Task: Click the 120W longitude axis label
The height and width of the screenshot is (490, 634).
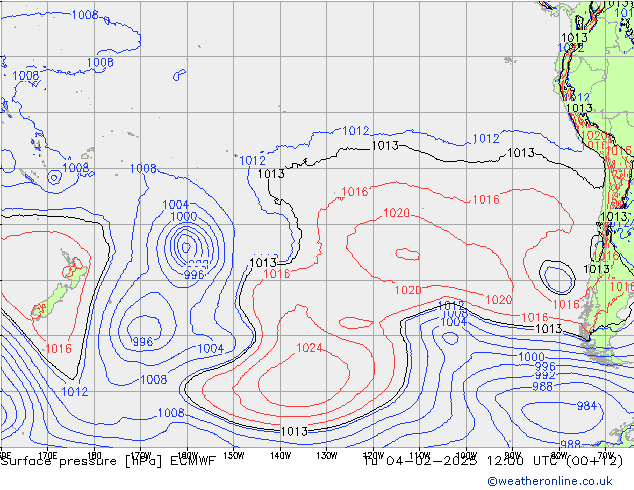Action: click(x=373, y=456)
